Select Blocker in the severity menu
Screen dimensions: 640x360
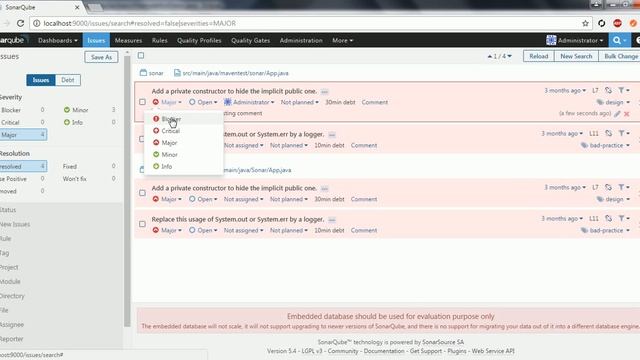pyautogui.click(x=183, y=119)
